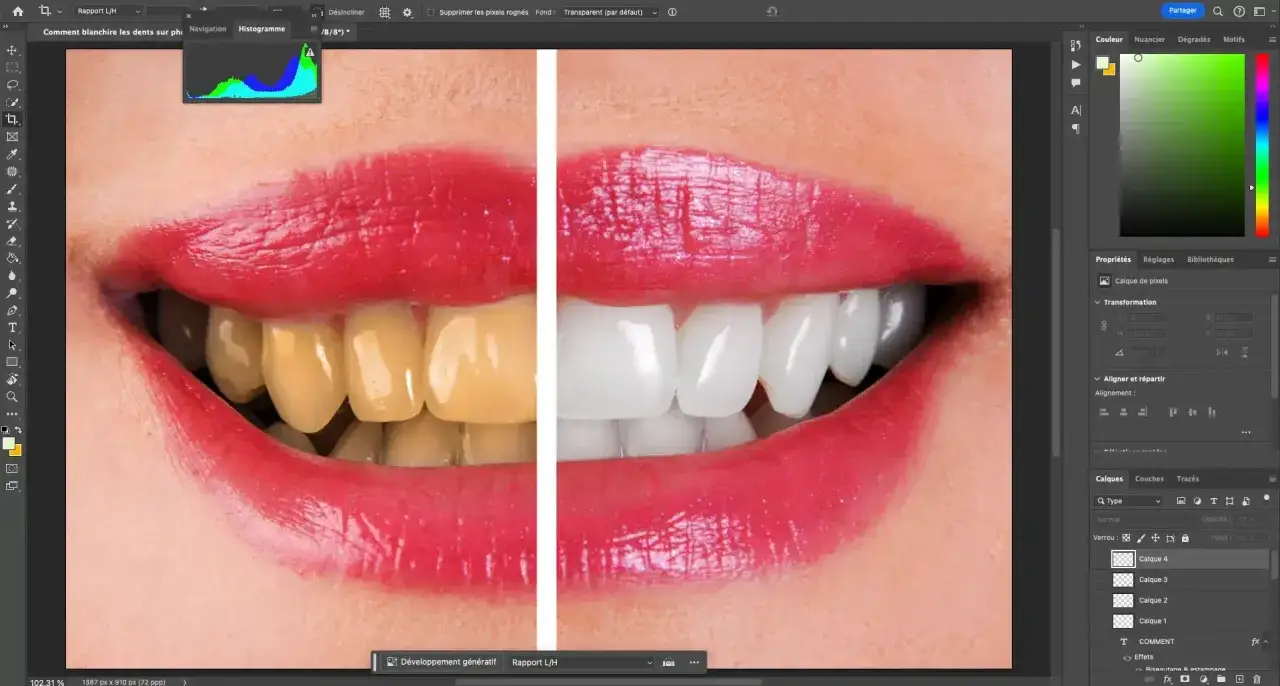Collapse the Transformation section

pyautogui.click(x=1097, y=302)
